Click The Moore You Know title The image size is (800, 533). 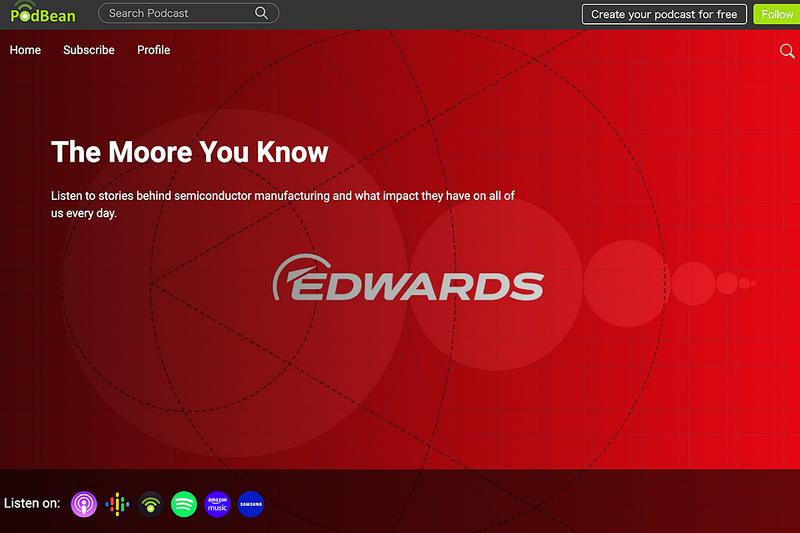[x=190, y=152]
